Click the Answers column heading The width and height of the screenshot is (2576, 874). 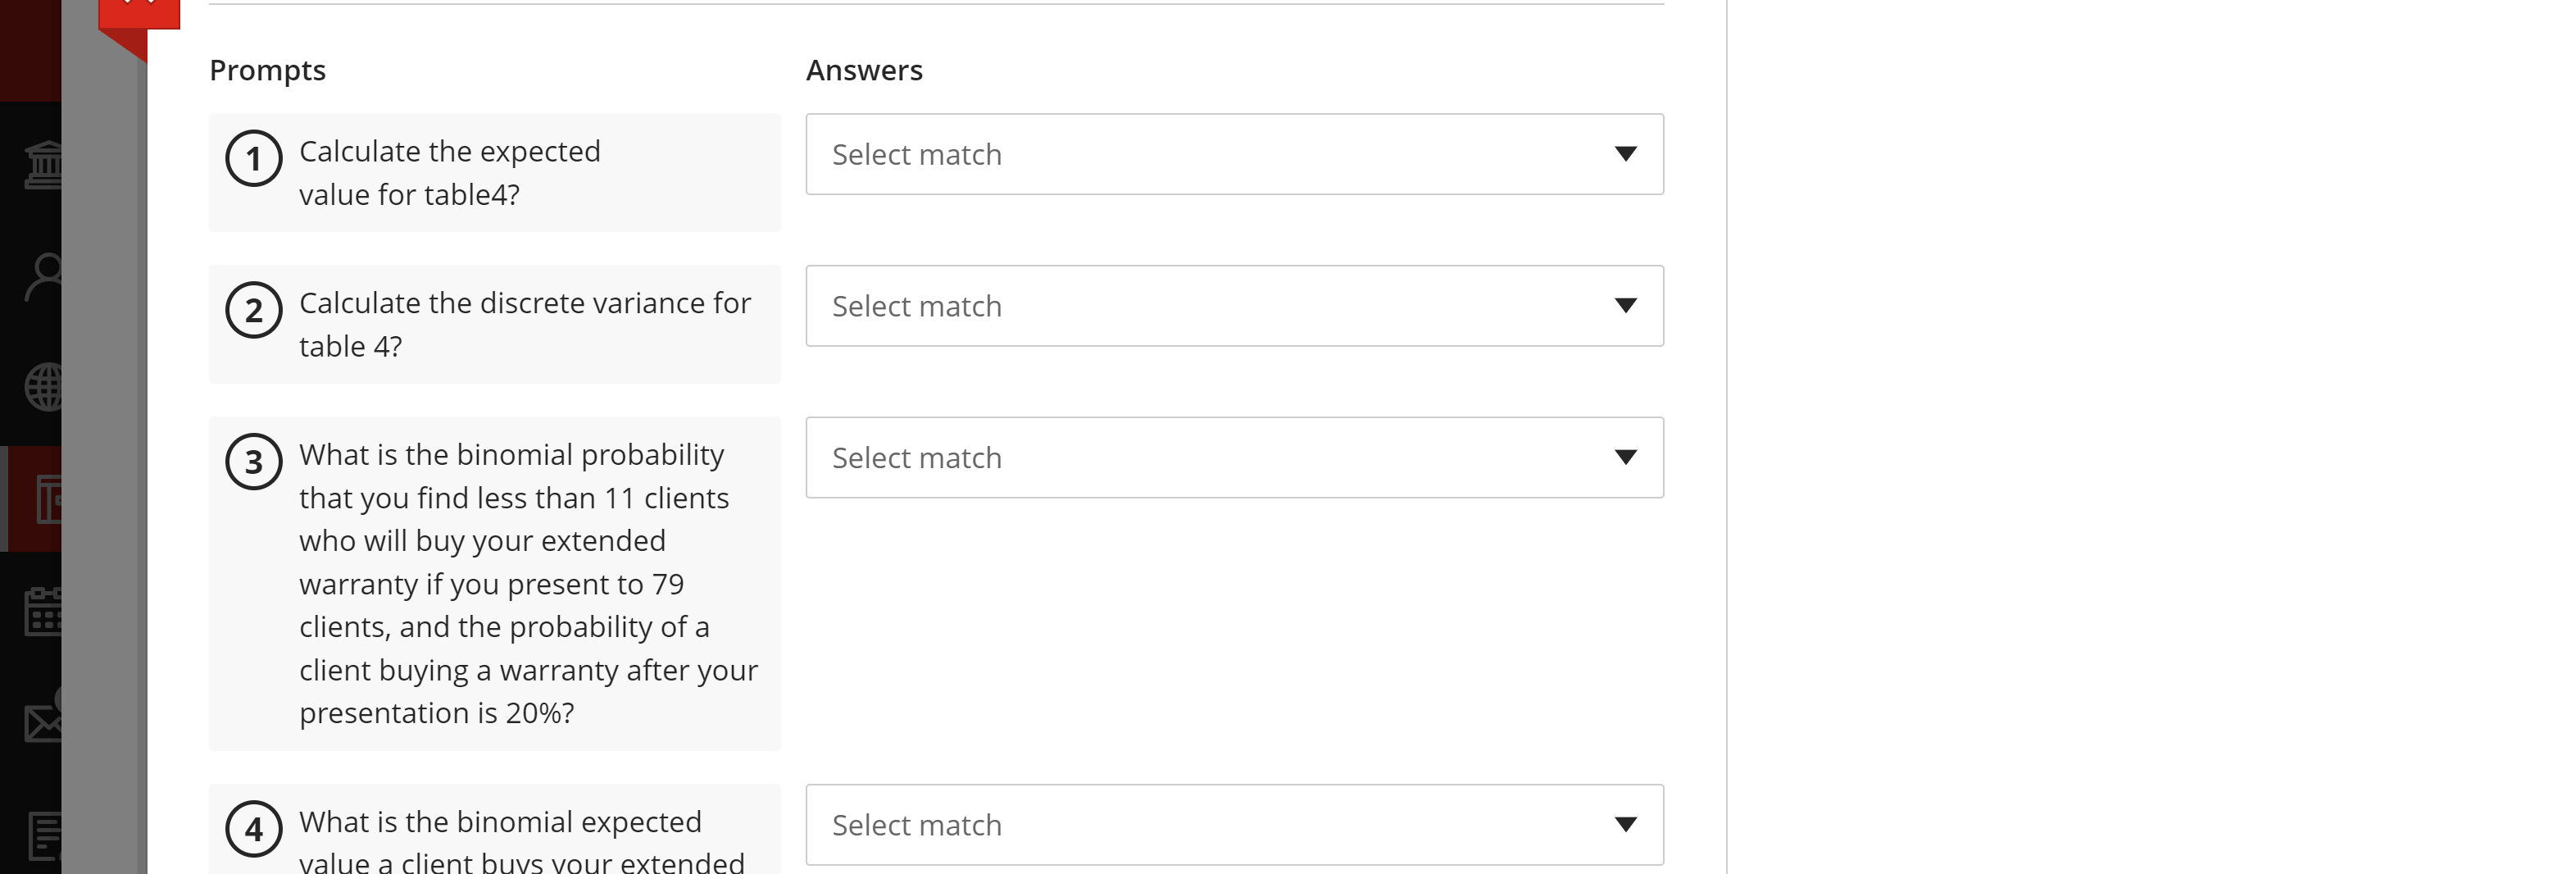coord(864,70)
